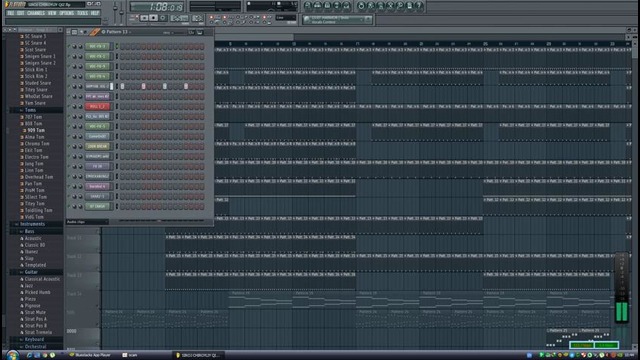
Task: Mute the 2009 BREAK channel LED
Action: point(69,146)
